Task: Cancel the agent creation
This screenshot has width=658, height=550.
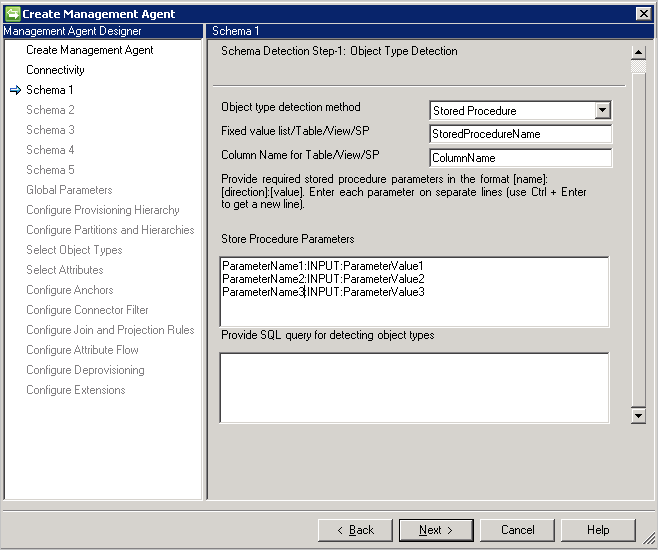Action: tap(517, 530)
